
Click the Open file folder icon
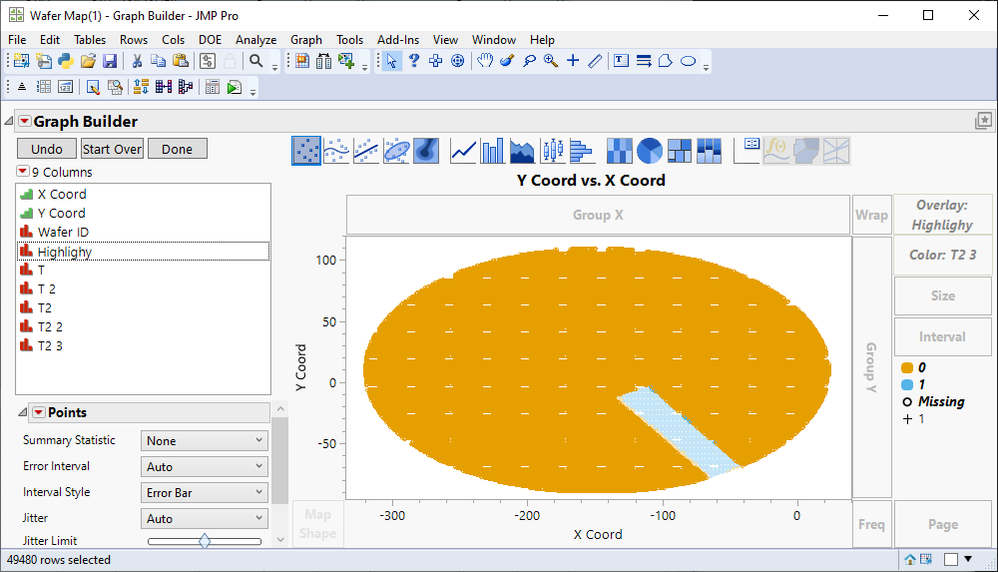pyautogui.click(x=88, y=61)
